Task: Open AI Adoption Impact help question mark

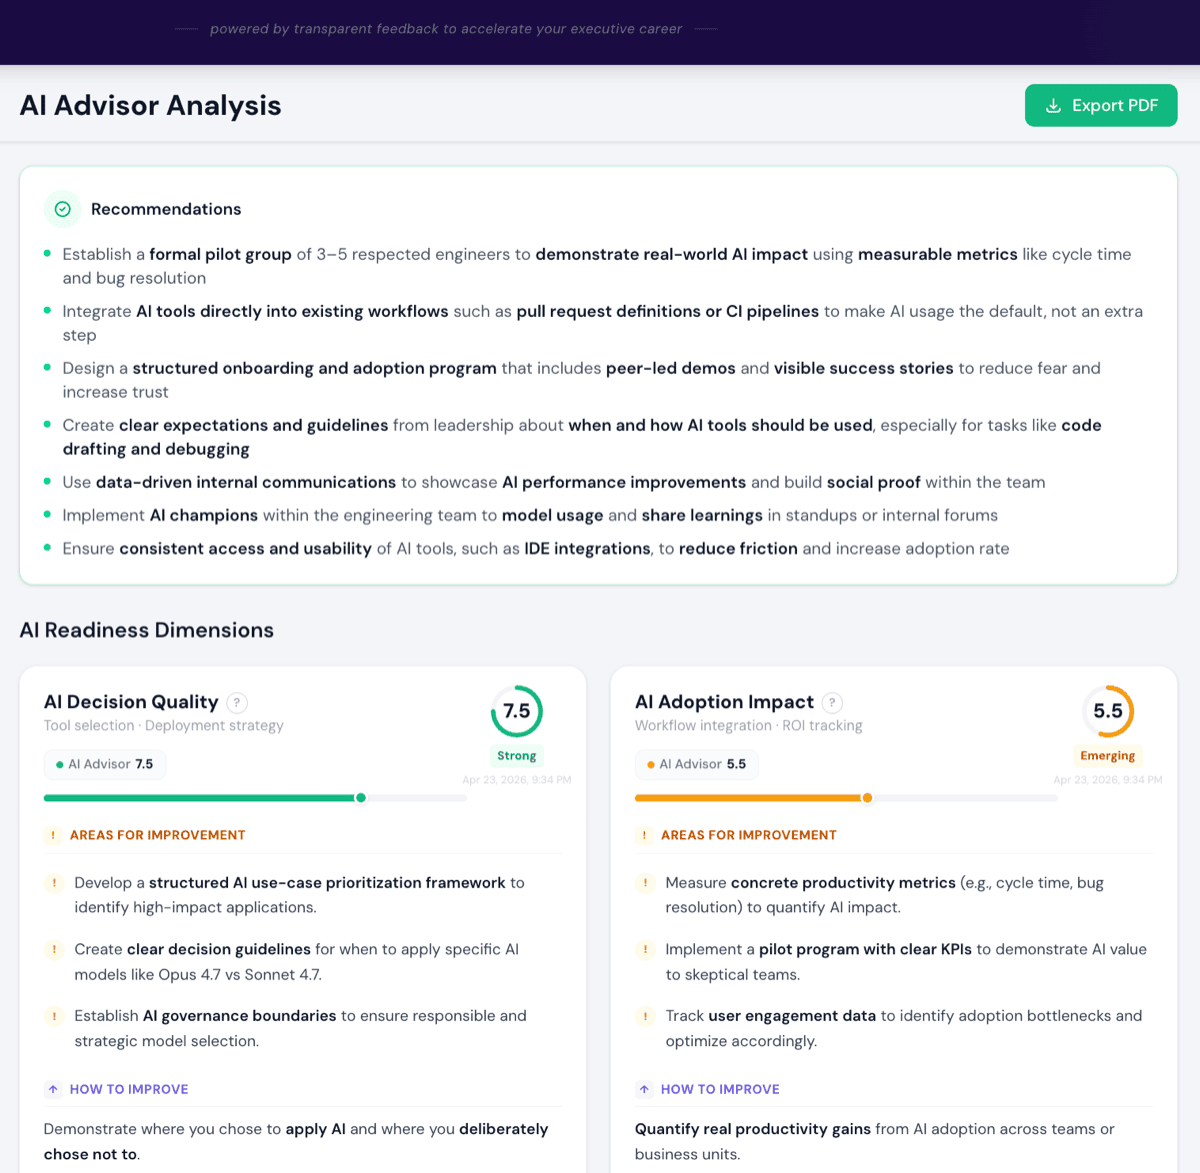Action: [x=833, y=703]
